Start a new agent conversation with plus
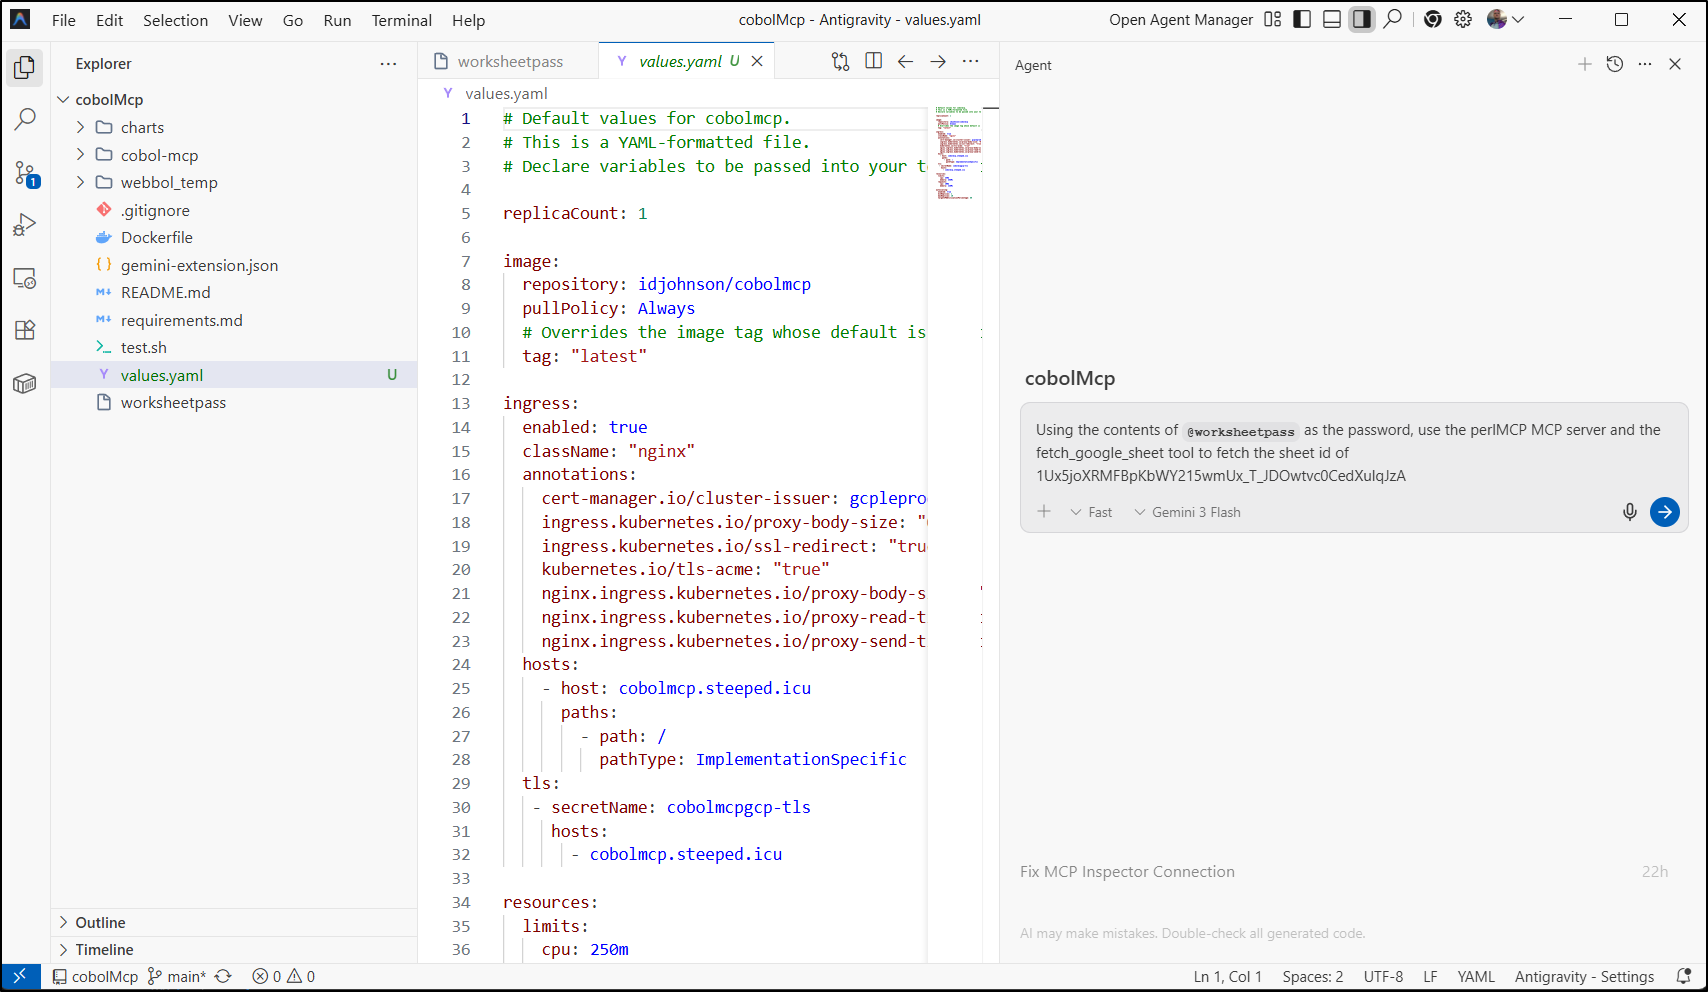This screenshot has width=1708, height=992. [1584, 64]
